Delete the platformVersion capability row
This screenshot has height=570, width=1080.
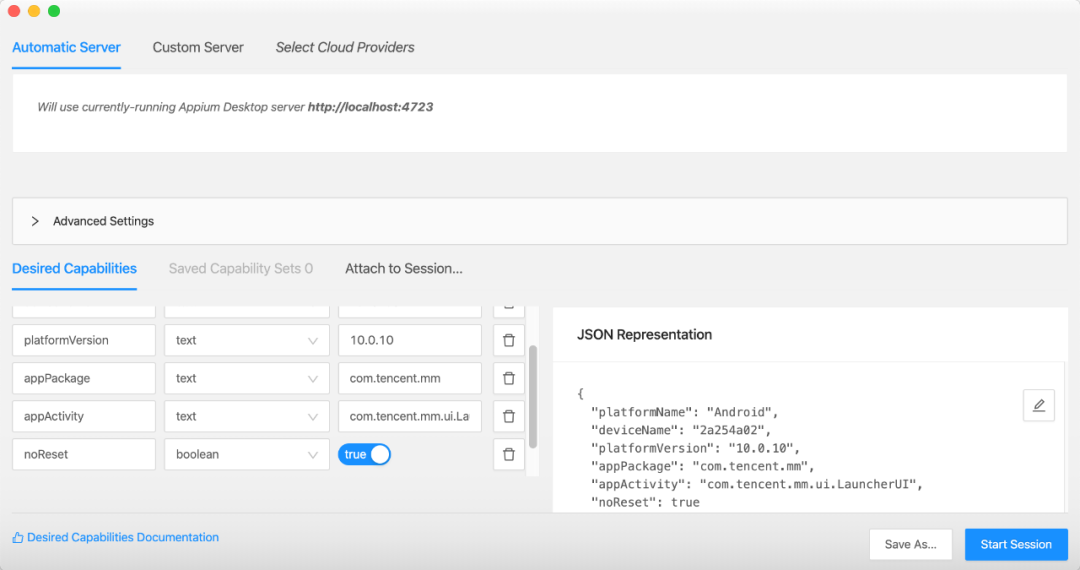click(509, 340)
